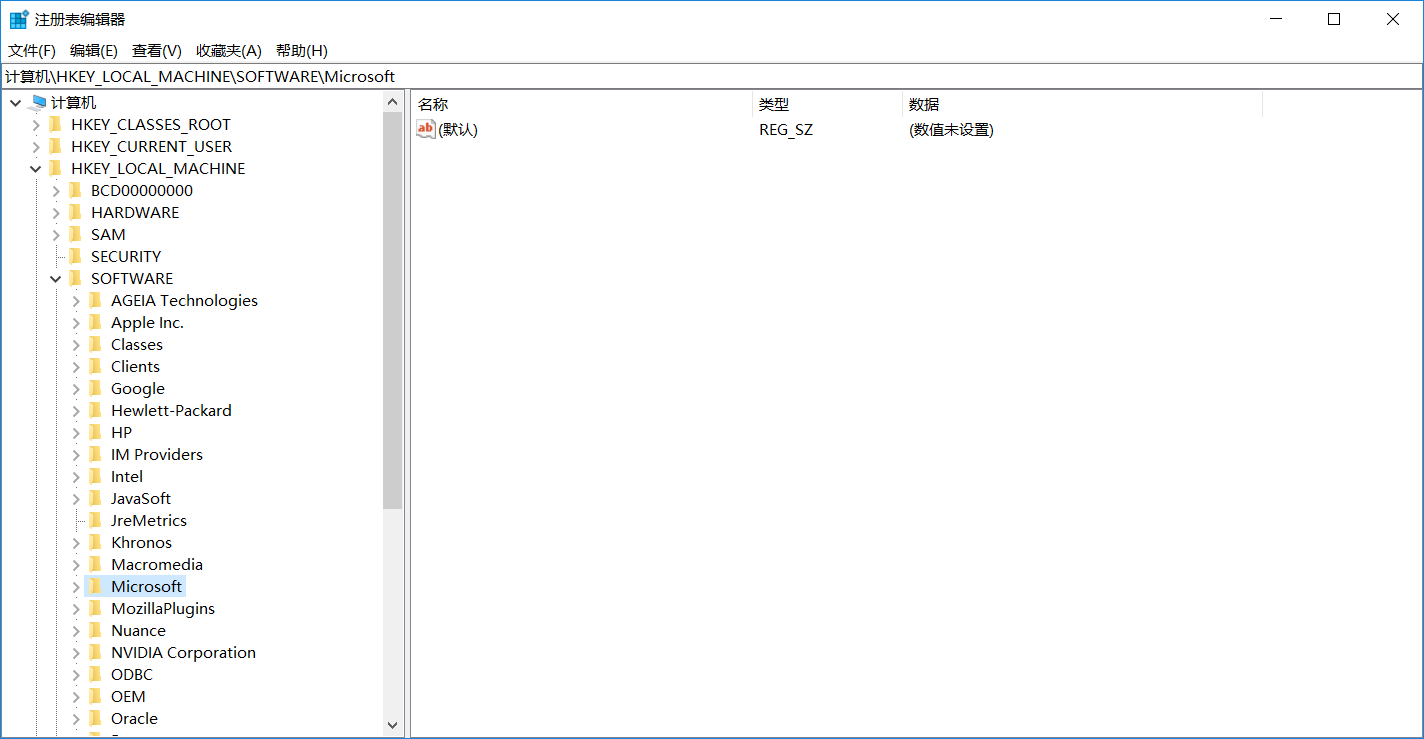Click the OEM folder icon
The image size is (1424, 739).
pos(96,696)
